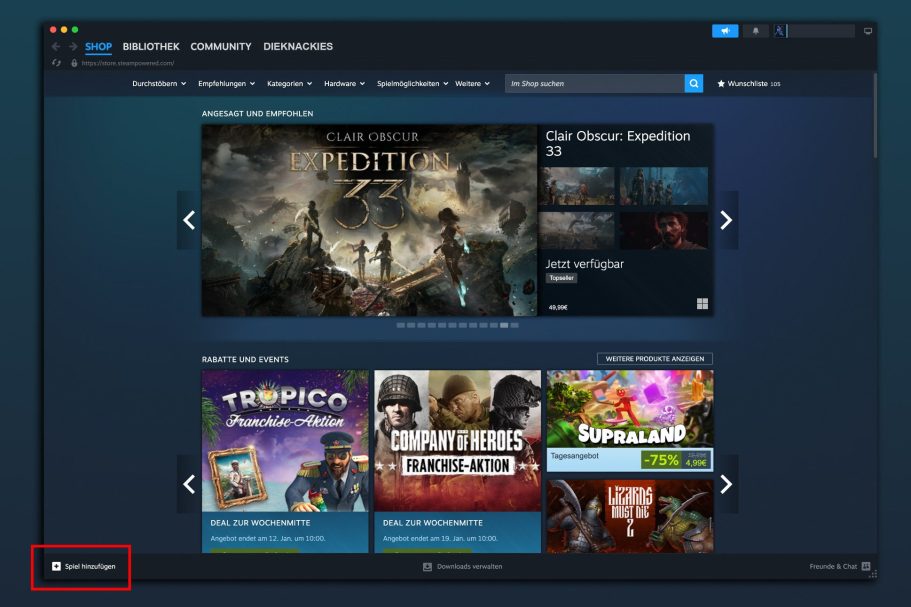Select the first carousel page dot
911x607 pixels.
pyautogui.click(x=400, y=325)
